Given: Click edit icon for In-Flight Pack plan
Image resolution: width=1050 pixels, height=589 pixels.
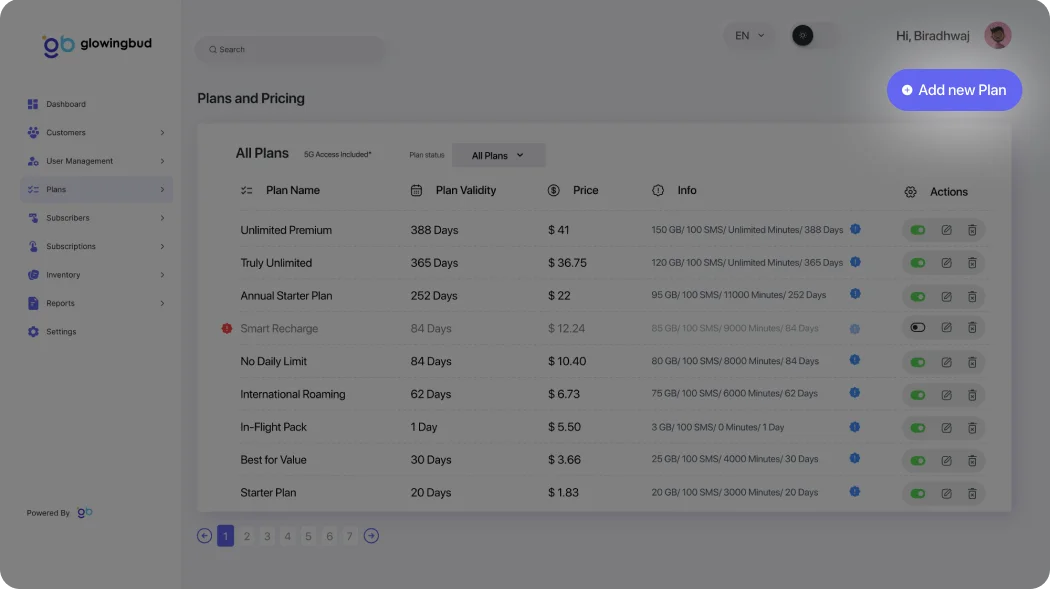Looking at the screenshot, I should (x=946, y=428).
